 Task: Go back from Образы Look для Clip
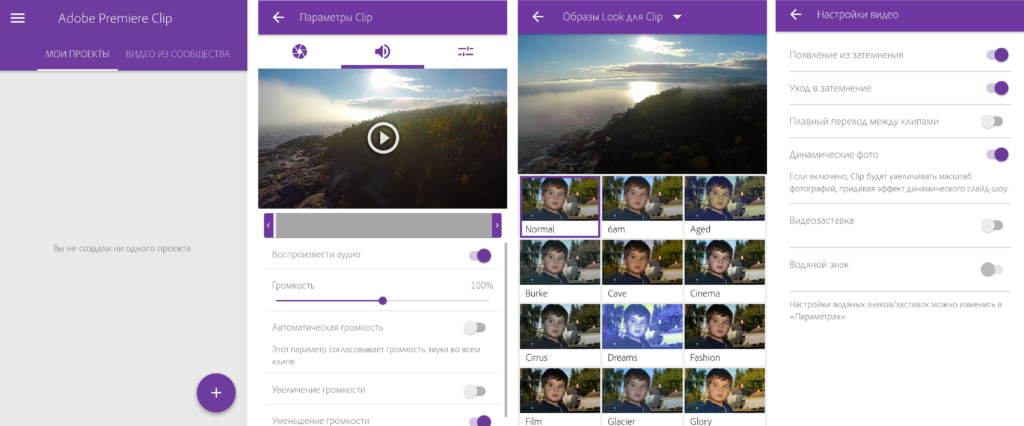(x=538, y=17)
